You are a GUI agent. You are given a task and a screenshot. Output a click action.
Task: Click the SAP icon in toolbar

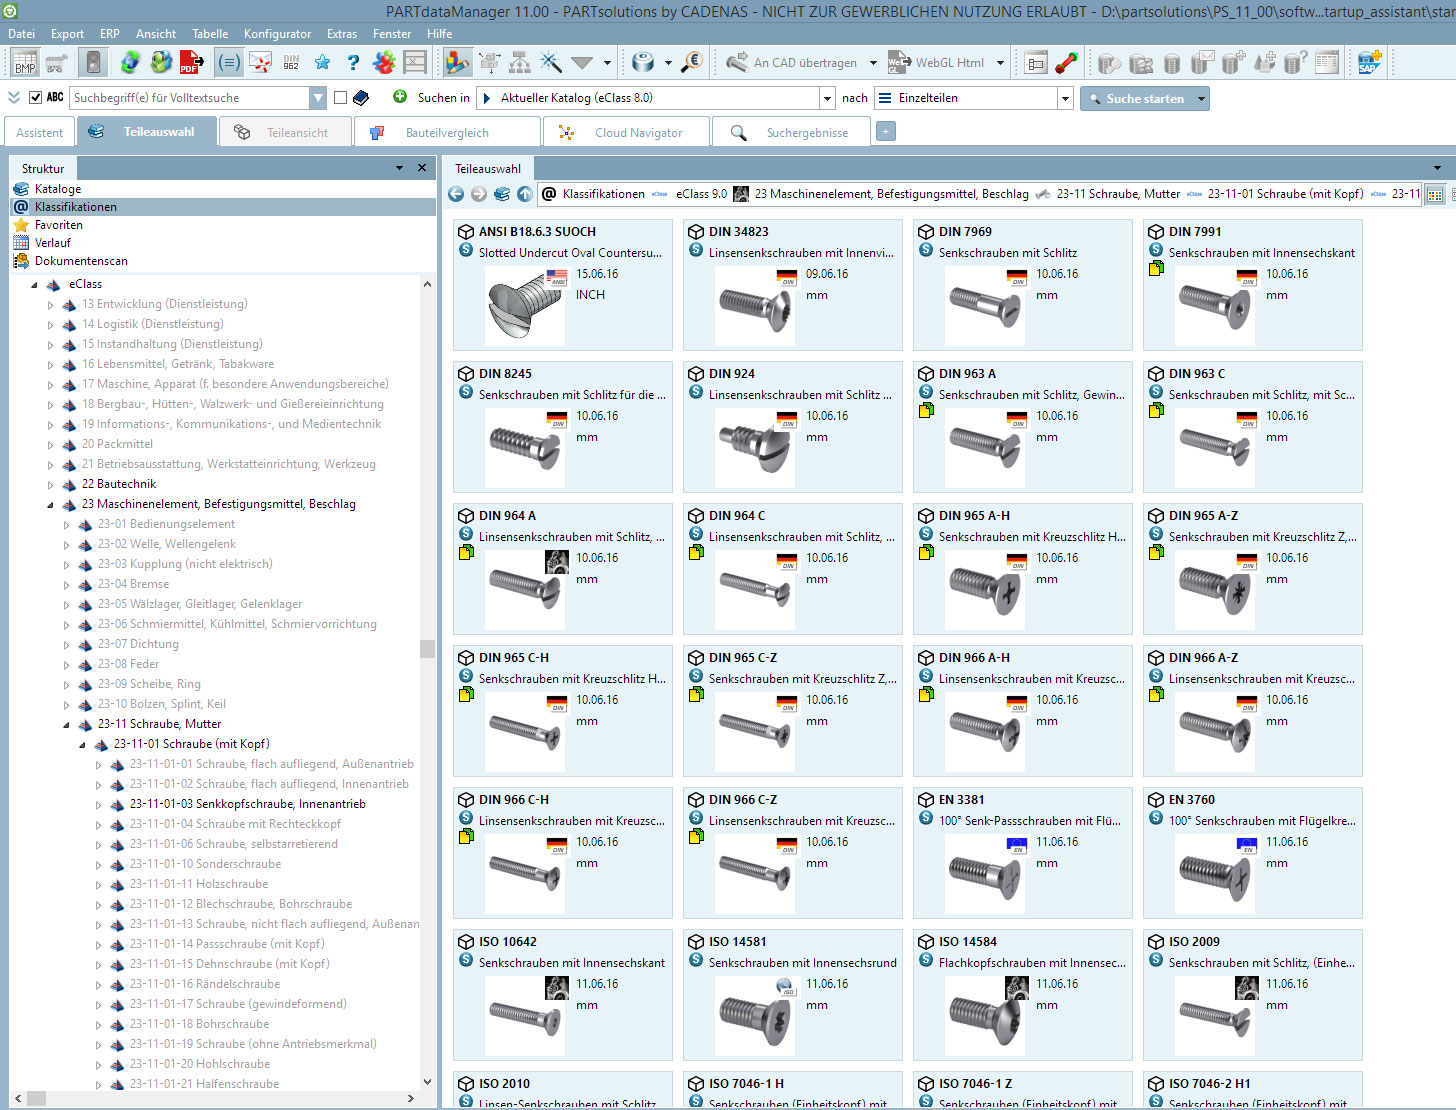[1369, 63]
